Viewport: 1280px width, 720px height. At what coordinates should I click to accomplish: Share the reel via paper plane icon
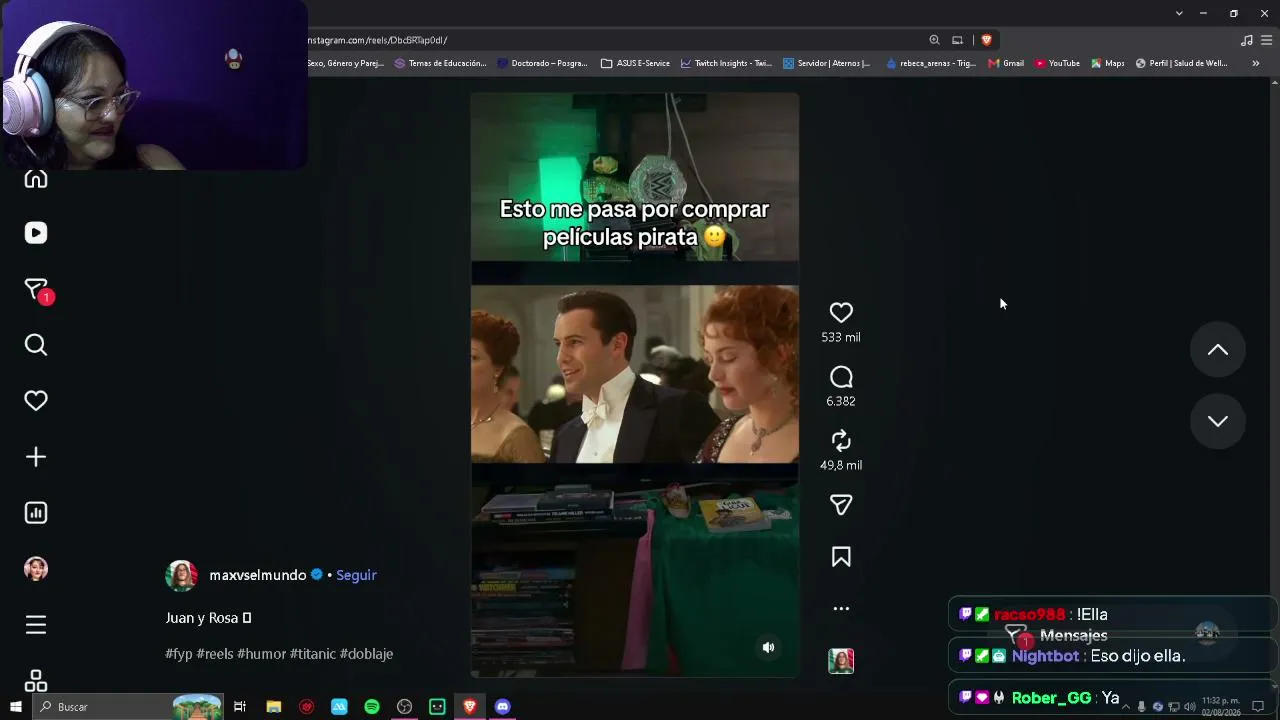click(x=841, y=505)
